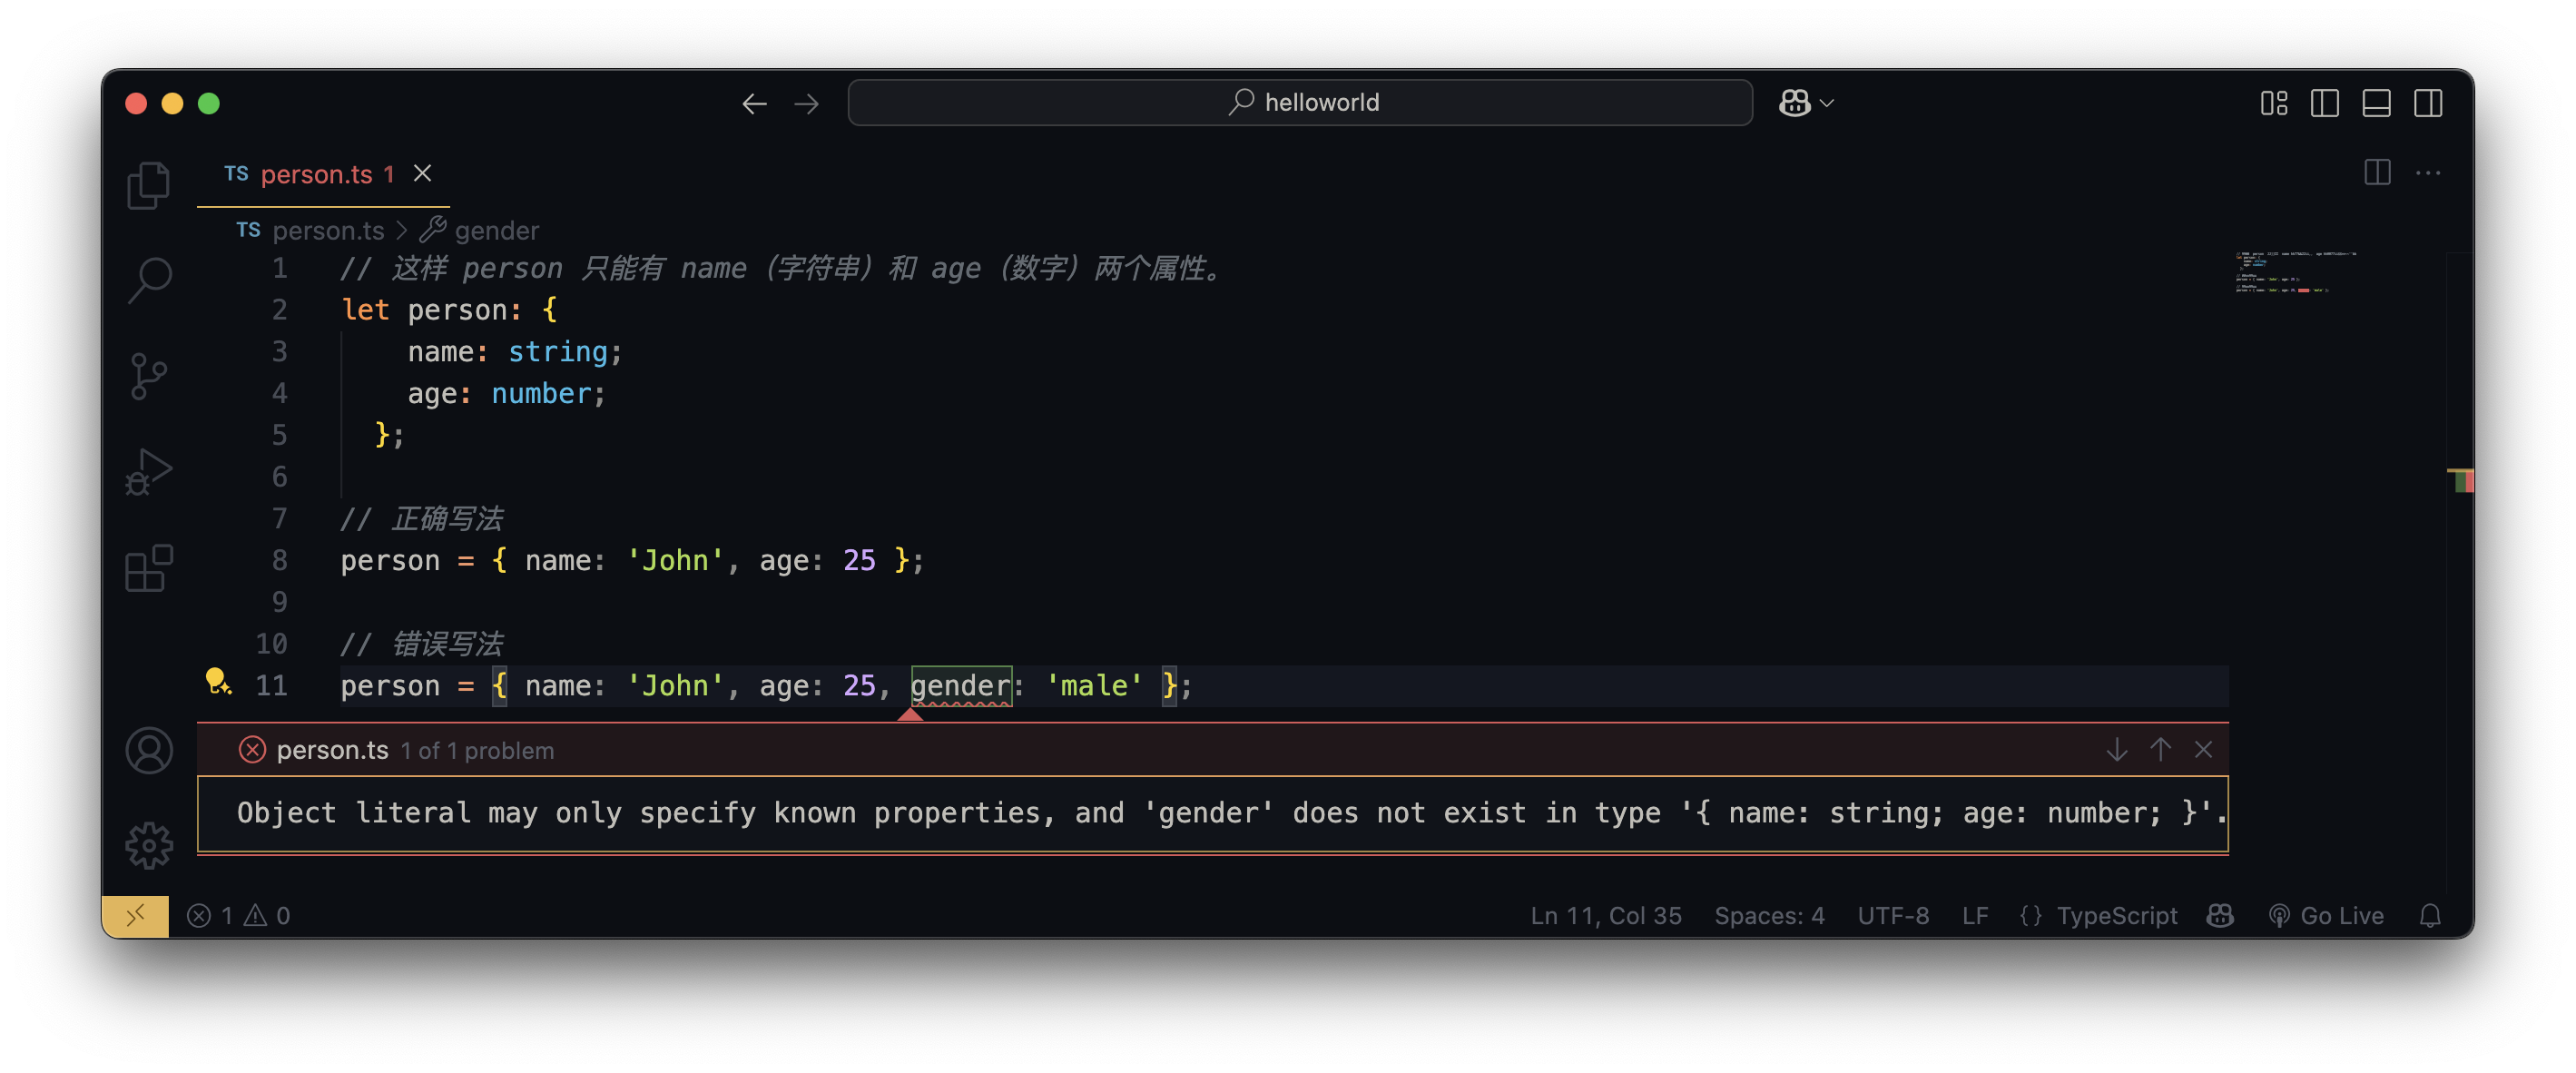Open the Explorer view in activity bar

point(149,186)
